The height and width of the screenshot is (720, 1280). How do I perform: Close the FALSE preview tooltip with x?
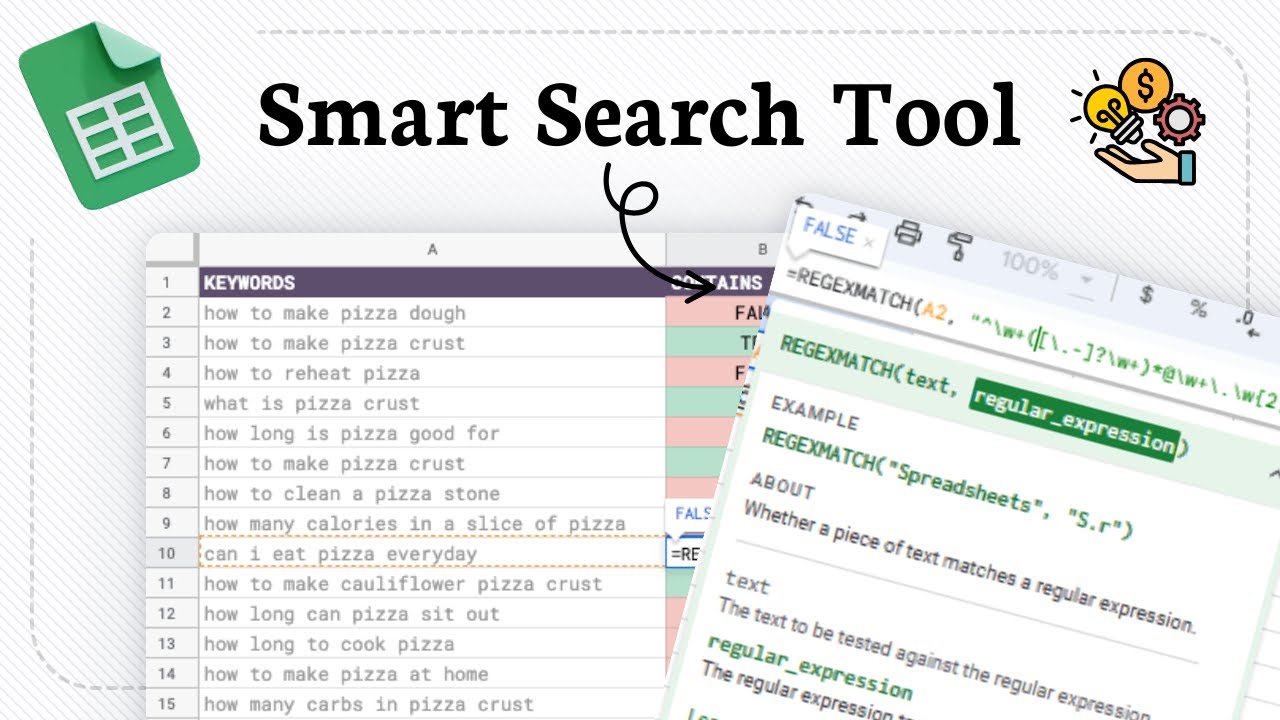868,242
